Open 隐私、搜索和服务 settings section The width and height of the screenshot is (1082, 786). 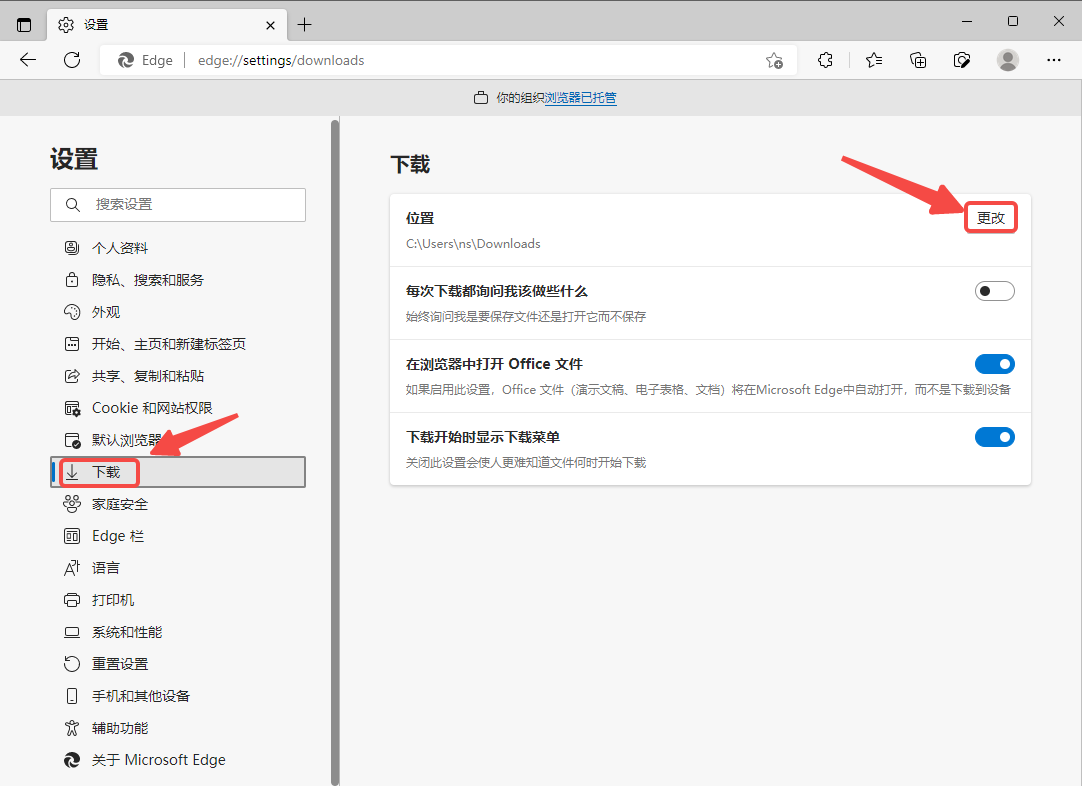pos(178,280)
